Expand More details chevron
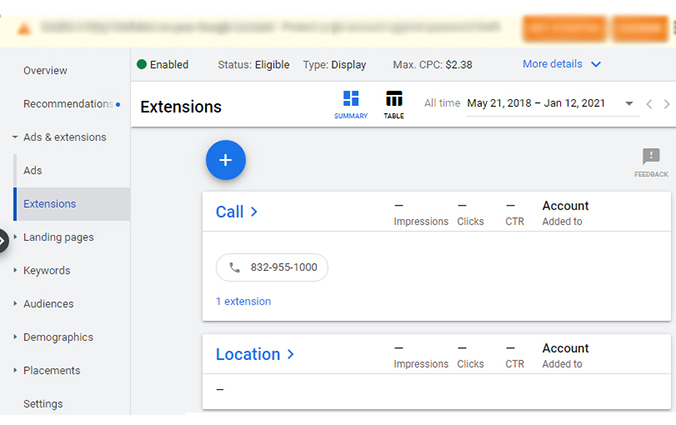Viewport: 676px width, 425px height. (x=596, y=65)
